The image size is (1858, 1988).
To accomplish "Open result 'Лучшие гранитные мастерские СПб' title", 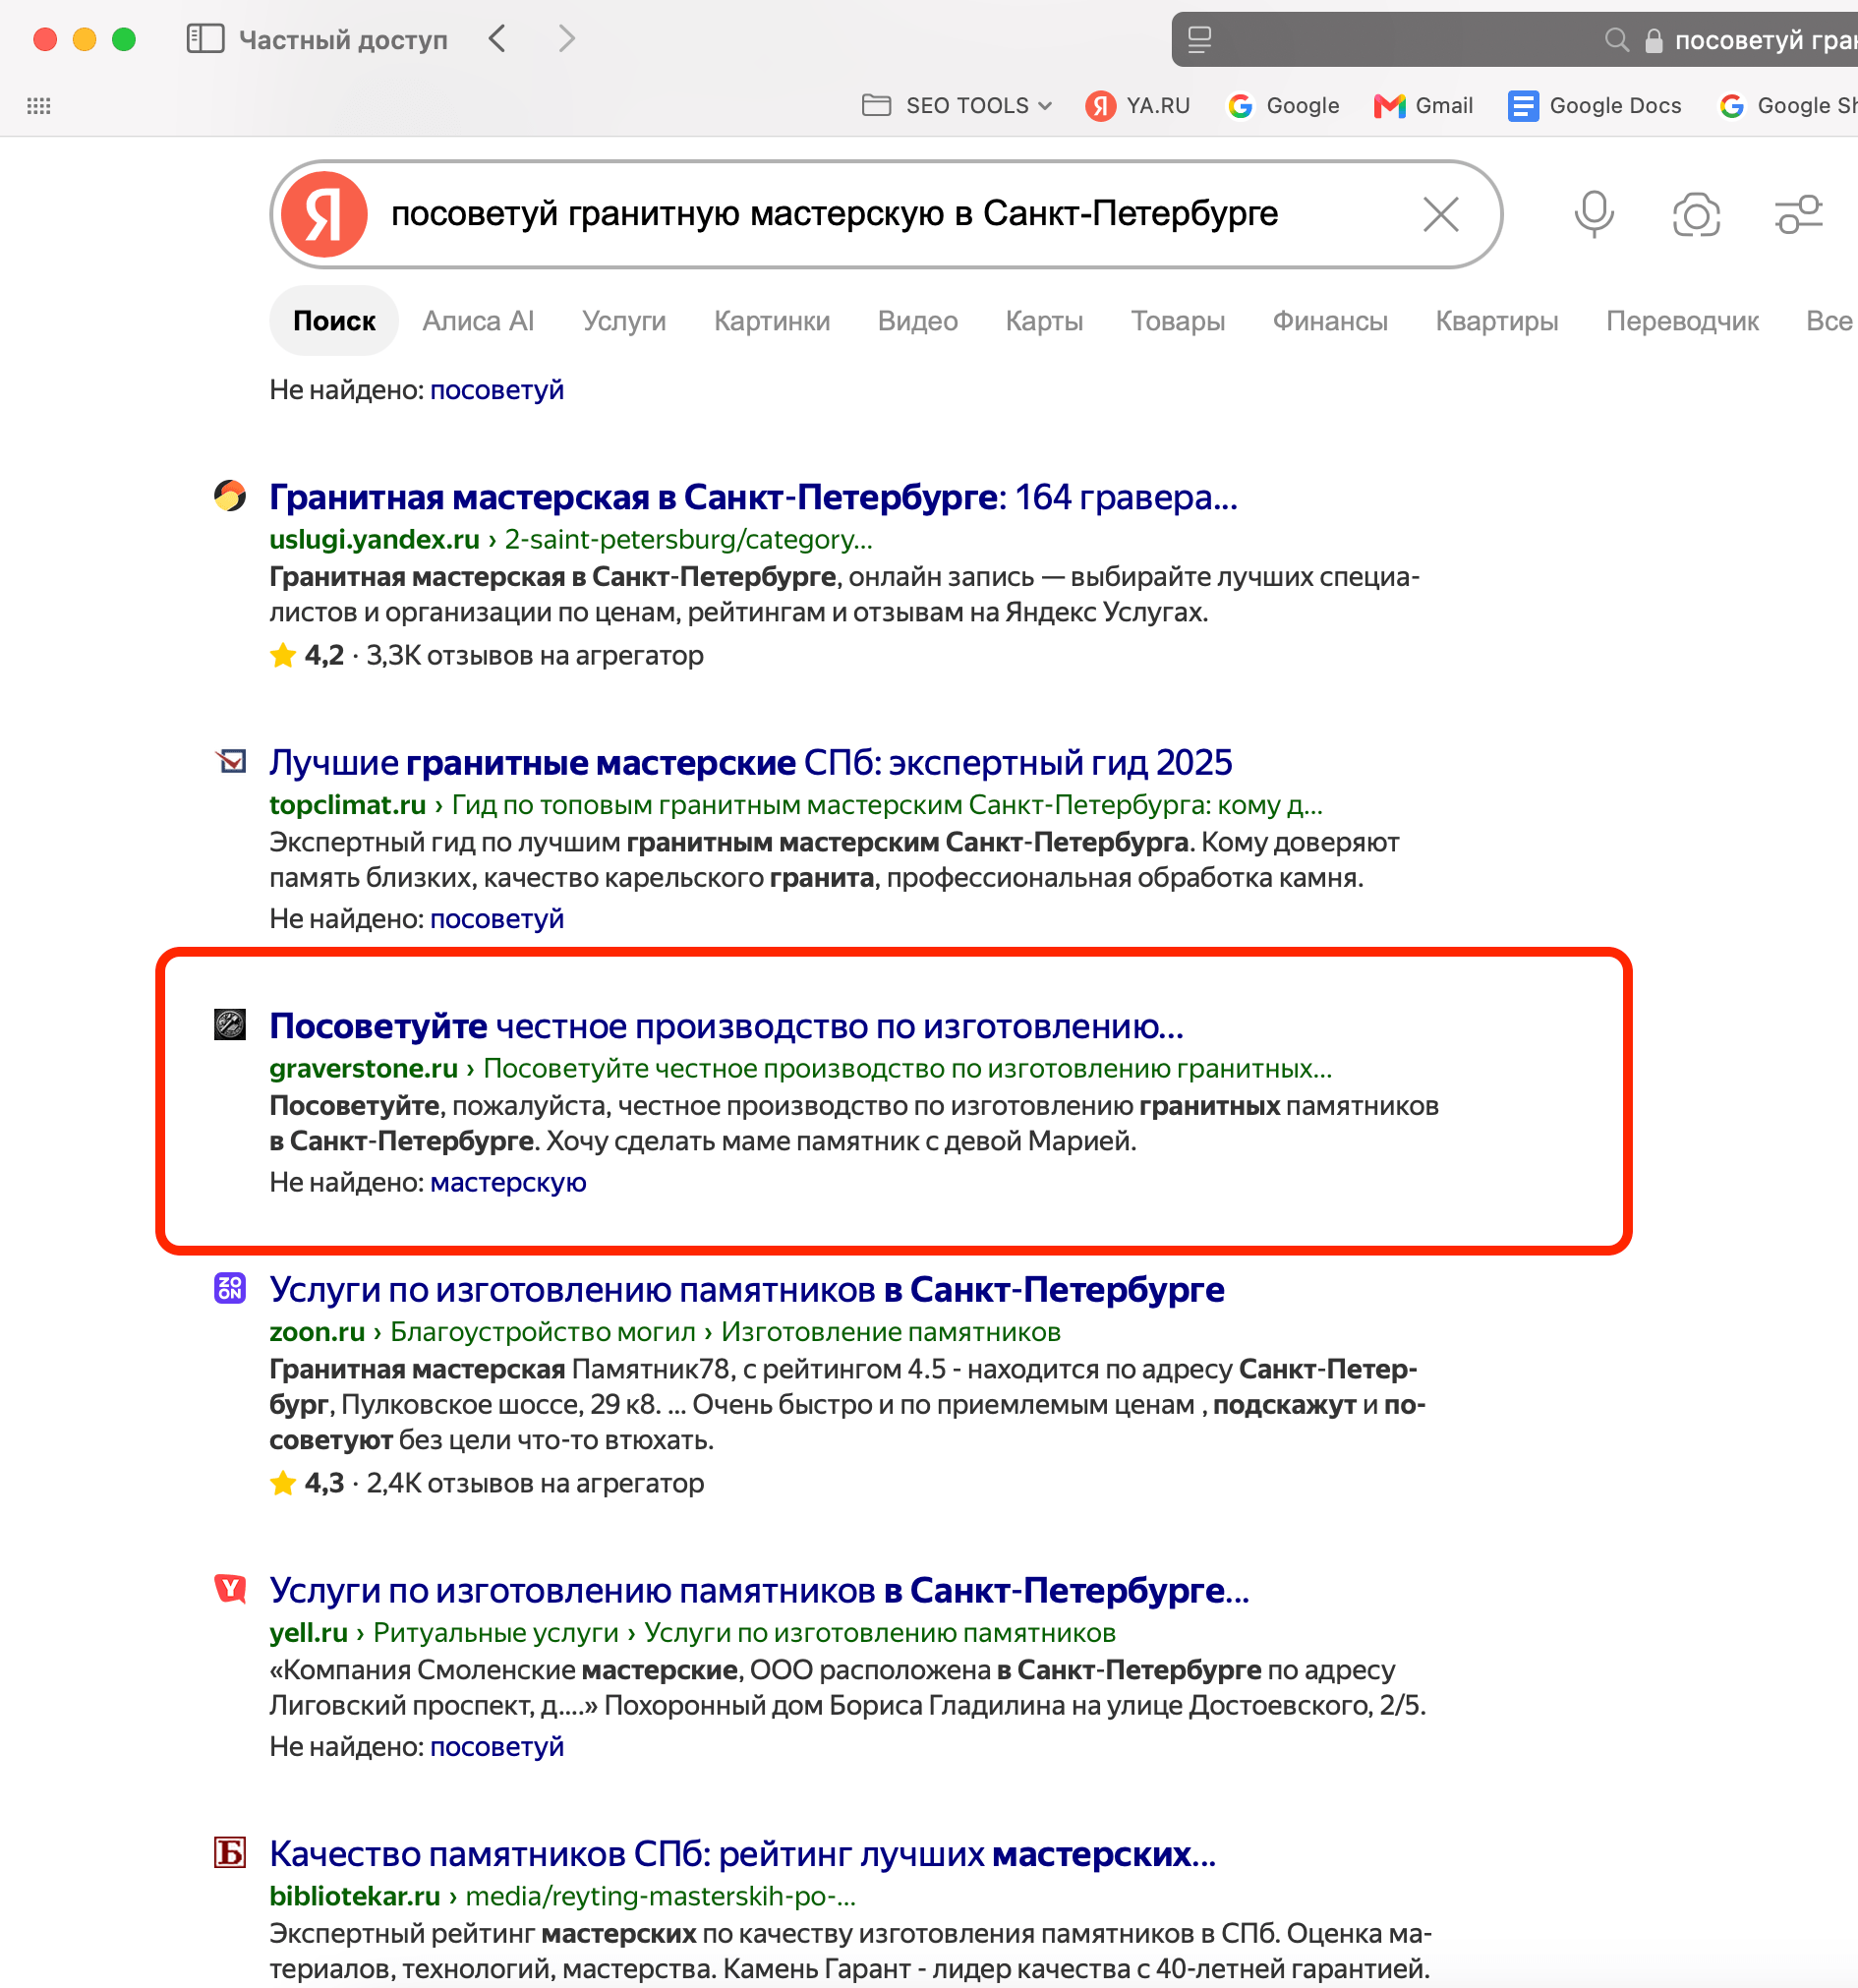I will pyautogui.click(x=750, y=762).
